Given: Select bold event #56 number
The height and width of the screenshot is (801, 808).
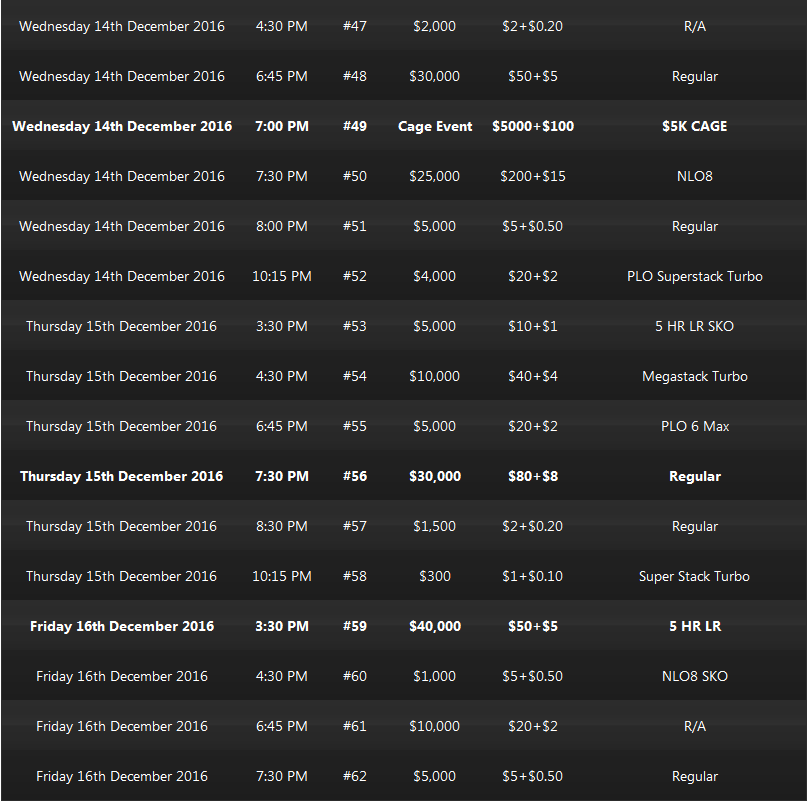Looking at the screenshot, I should pyautogui.click(x=355, y=476).
